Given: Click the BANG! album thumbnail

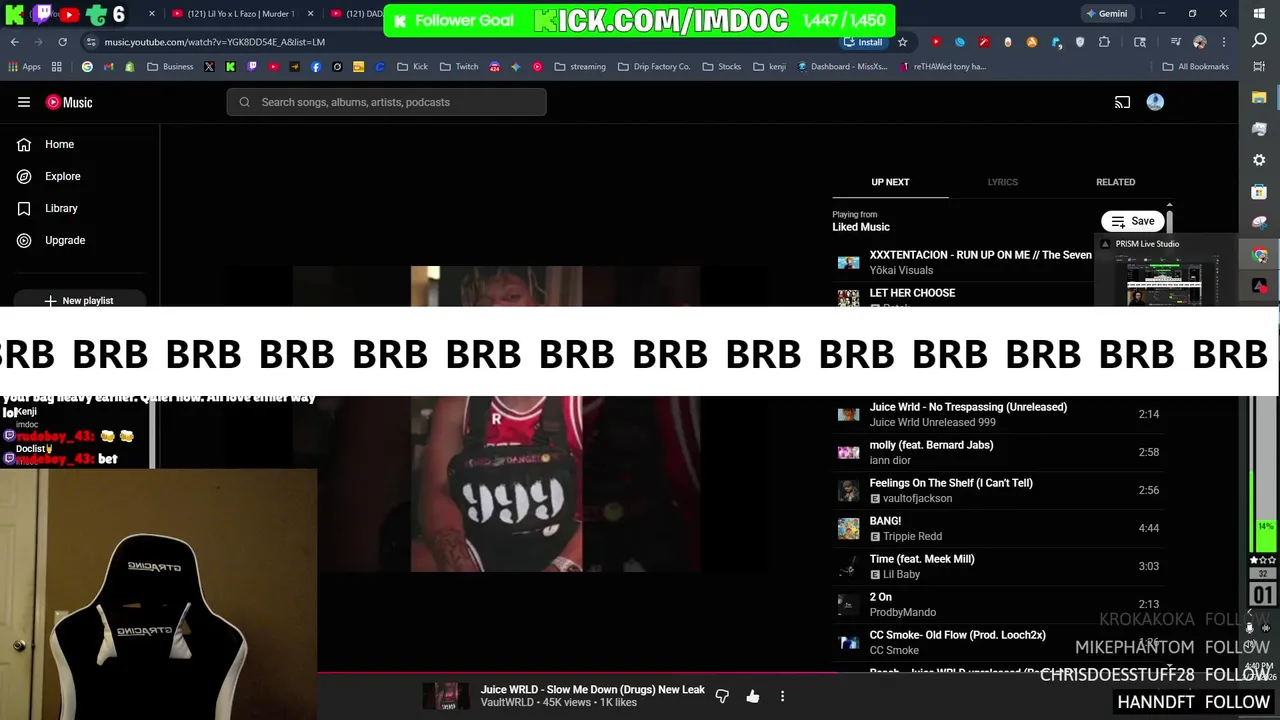Looking at the screenshot, I should click(x=848, y=528).
